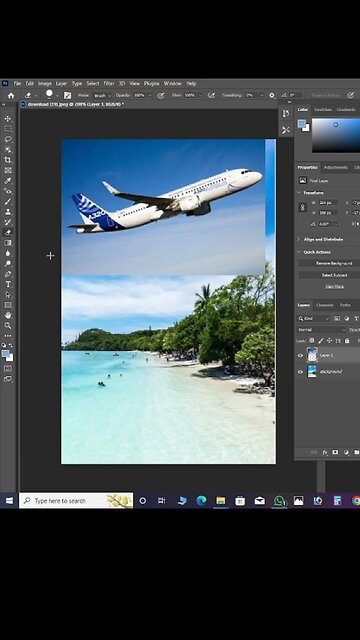Expand Align and Distribute section
This screenshot has height=640, width=360.
click(x=299, y=240)
